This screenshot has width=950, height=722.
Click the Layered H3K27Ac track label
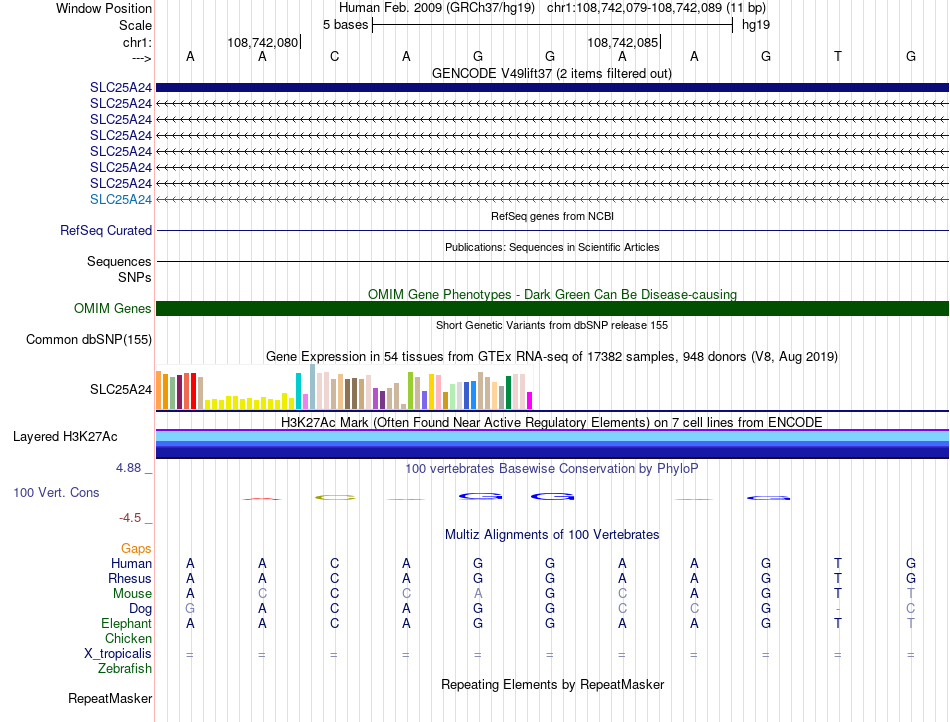pyautogui.click(x=65, y=437)
